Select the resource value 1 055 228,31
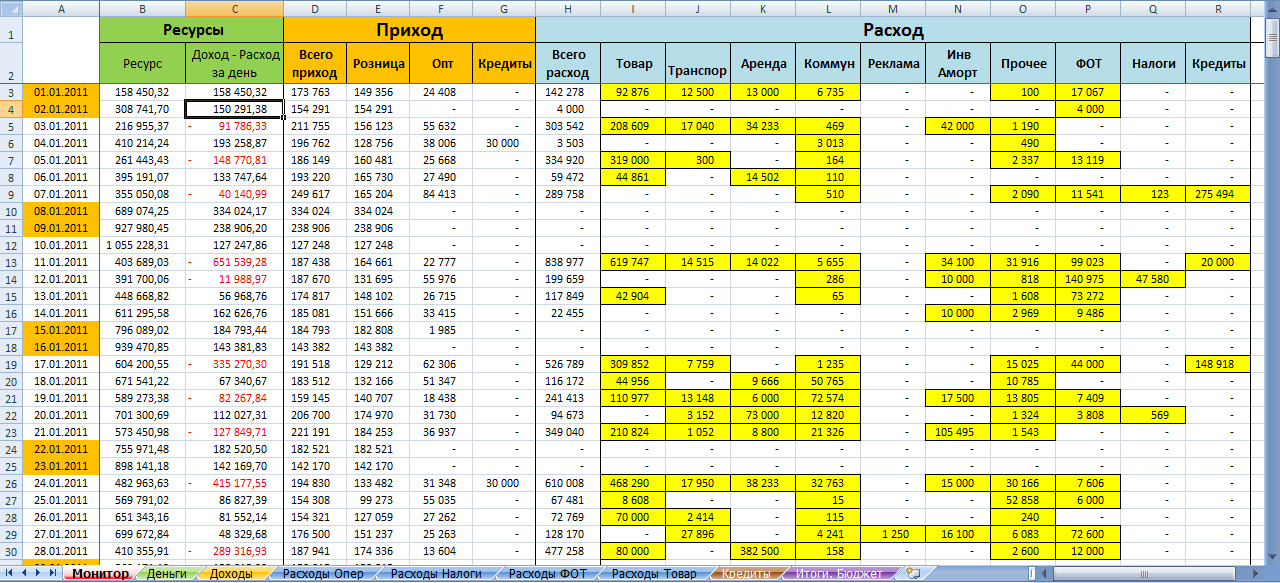 [x=142, y=245]
